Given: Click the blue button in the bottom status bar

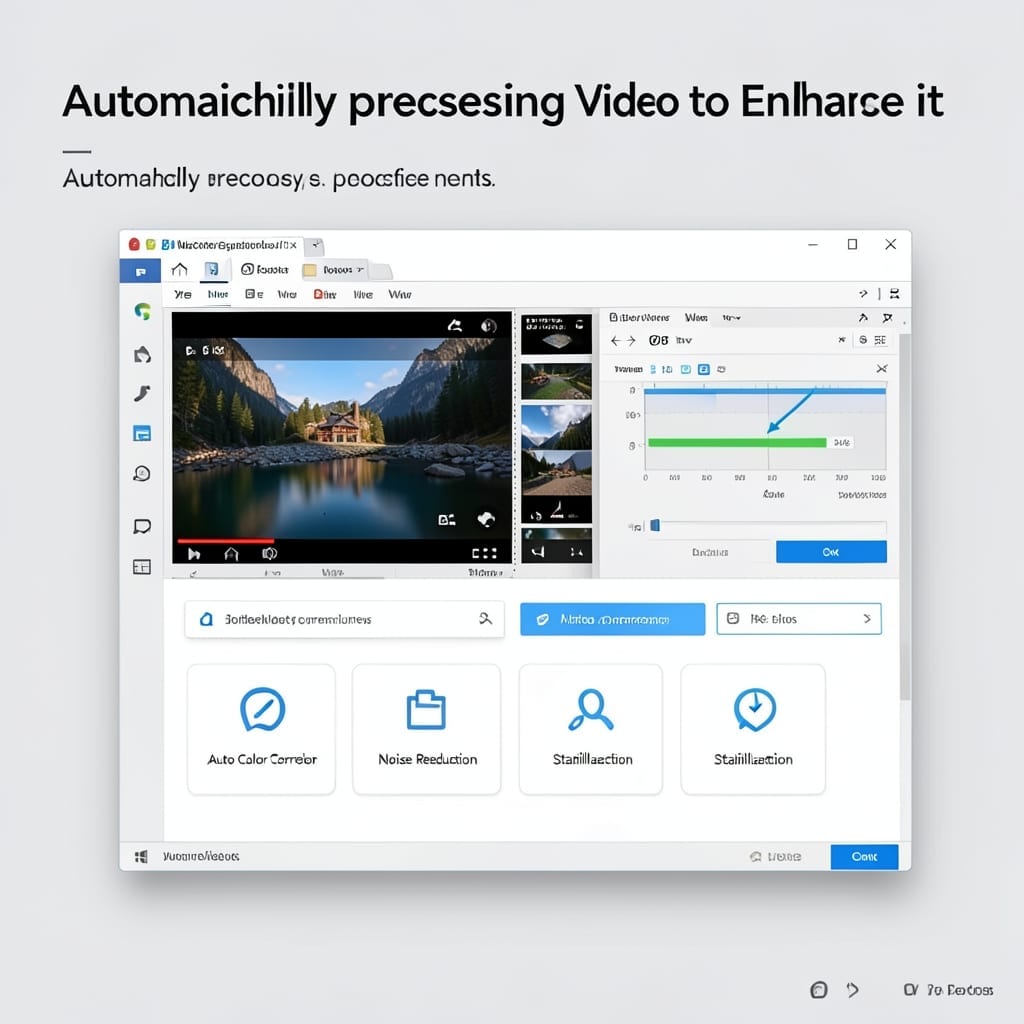Looking at the screenshot, I should [x=864, y=857].
